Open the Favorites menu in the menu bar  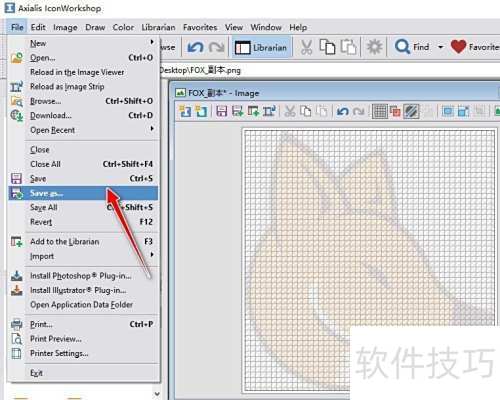[200, 27]
